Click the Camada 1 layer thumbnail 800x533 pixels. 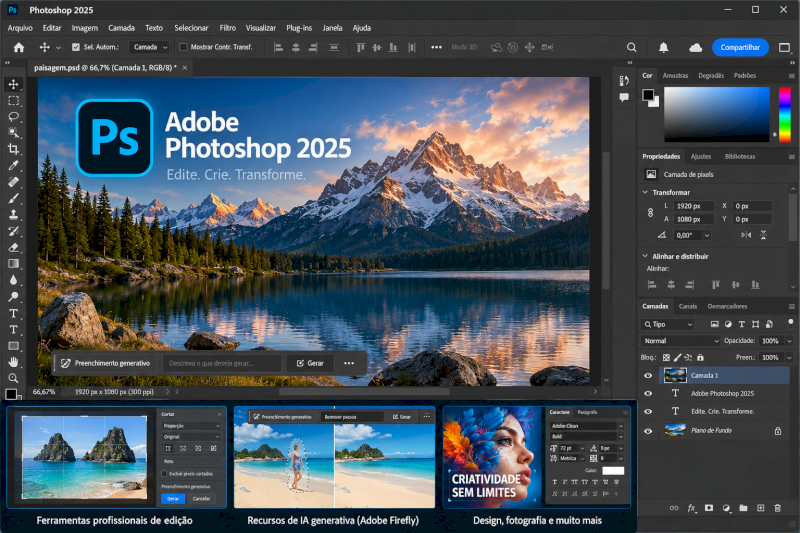675,375
